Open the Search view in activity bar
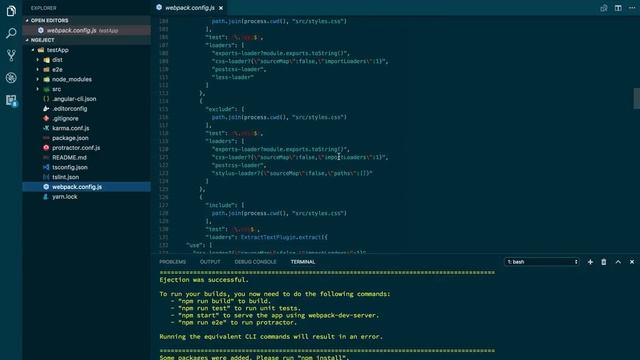Image resolution: width=640 pixels, height=360 pixels. click(11, 33)
